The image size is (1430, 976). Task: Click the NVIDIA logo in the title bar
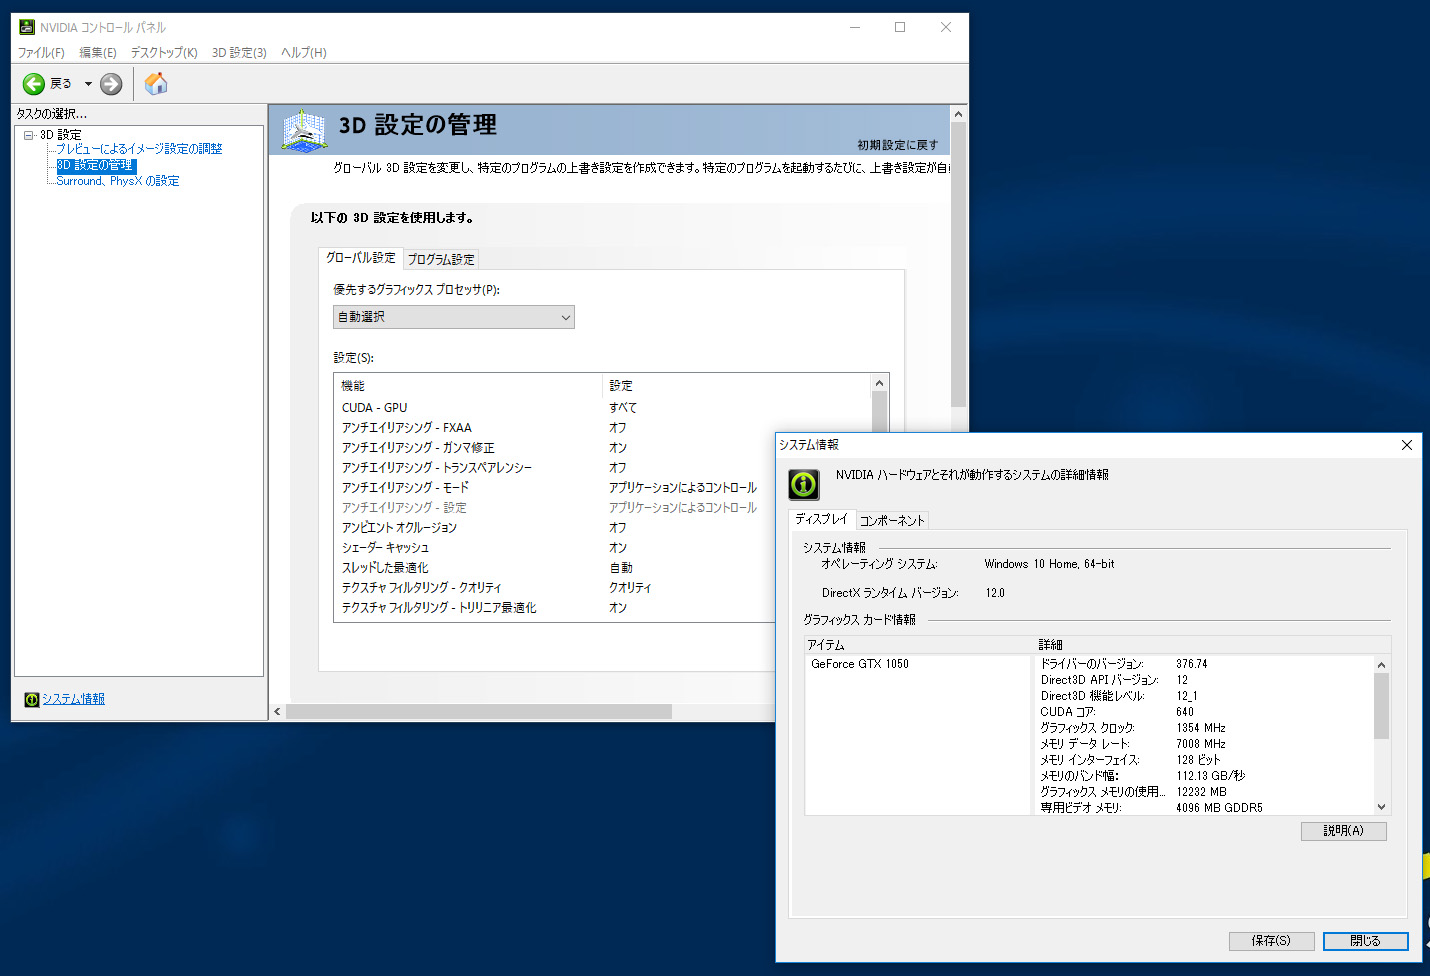click(25, 26)
